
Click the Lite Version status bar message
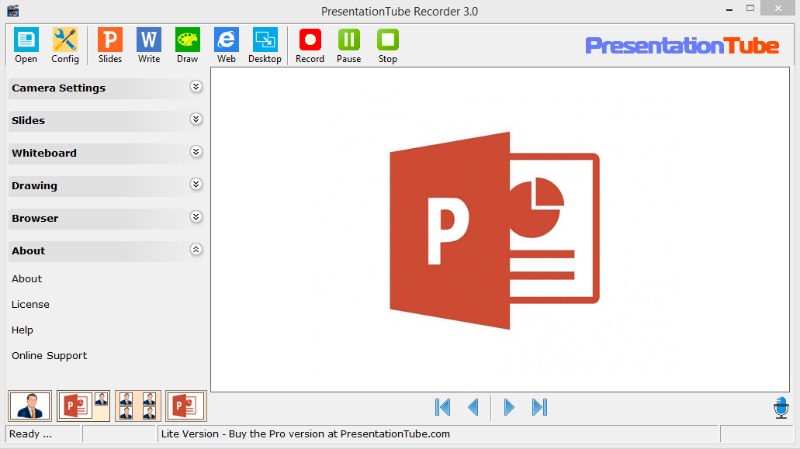pos(305,434)
